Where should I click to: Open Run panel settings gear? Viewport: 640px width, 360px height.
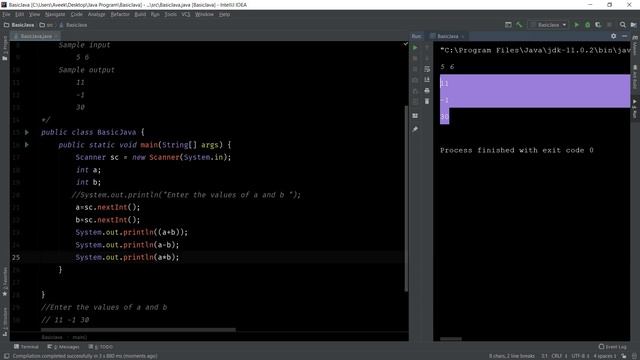pos(613,36)
